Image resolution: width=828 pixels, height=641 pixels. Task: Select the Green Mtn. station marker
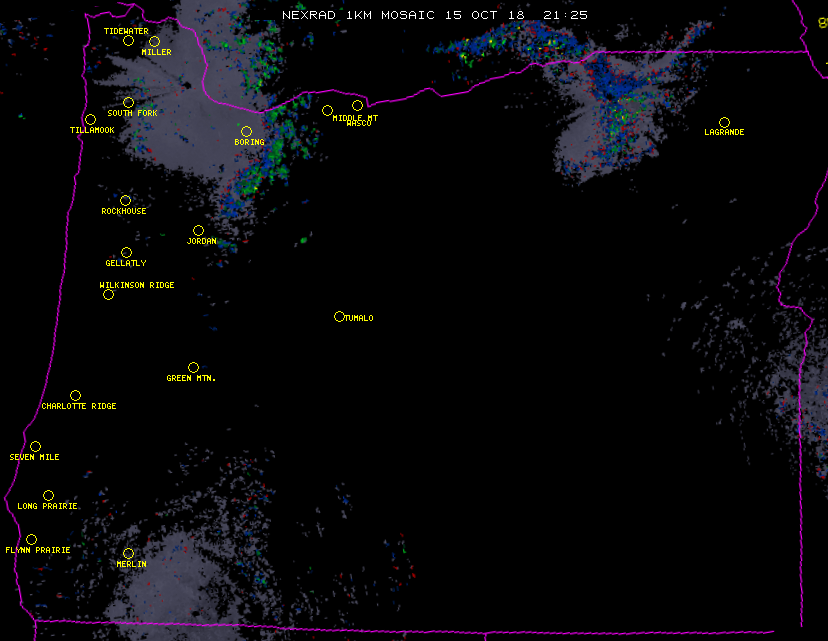coord(193,368)
